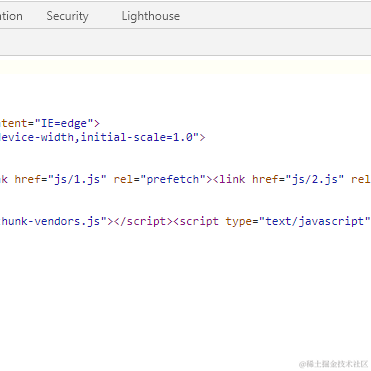
Task: Click the second link tag name
Action: 232,179
